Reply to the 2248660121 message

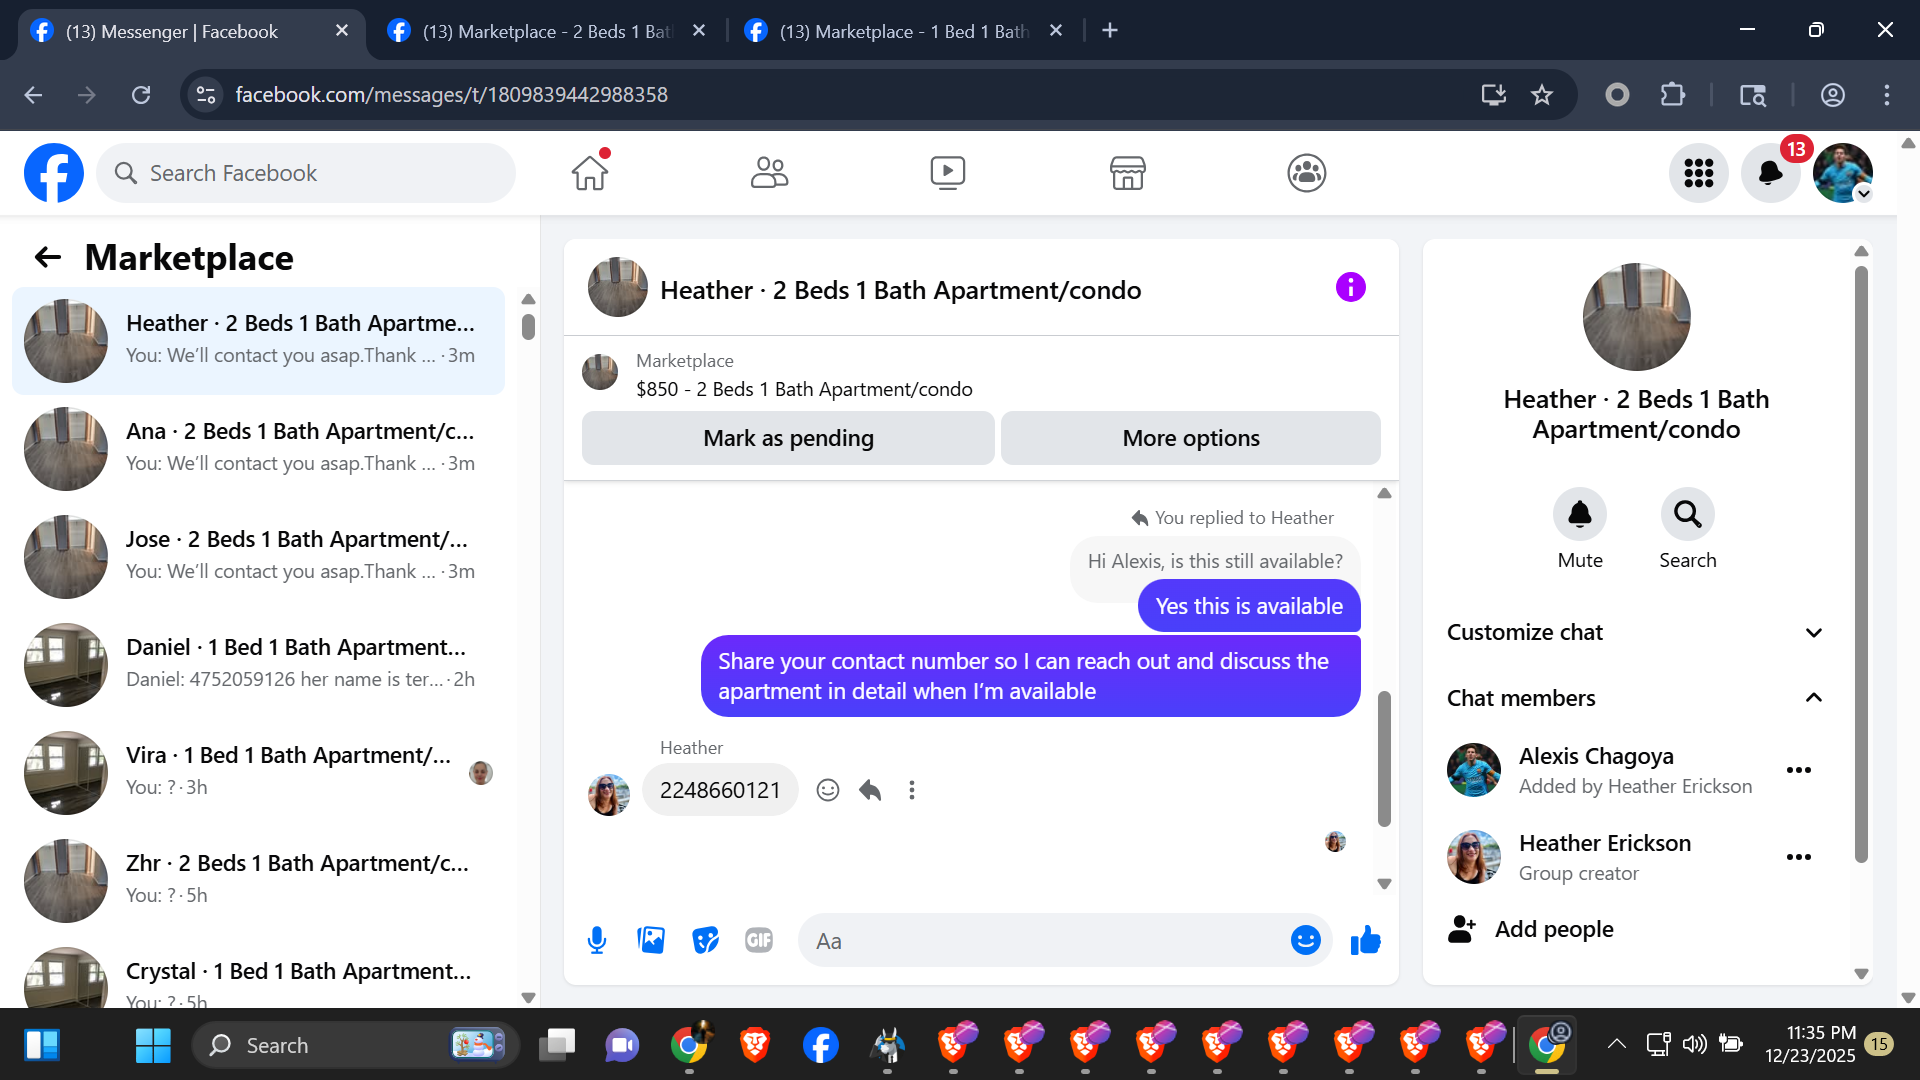(870, 790)
